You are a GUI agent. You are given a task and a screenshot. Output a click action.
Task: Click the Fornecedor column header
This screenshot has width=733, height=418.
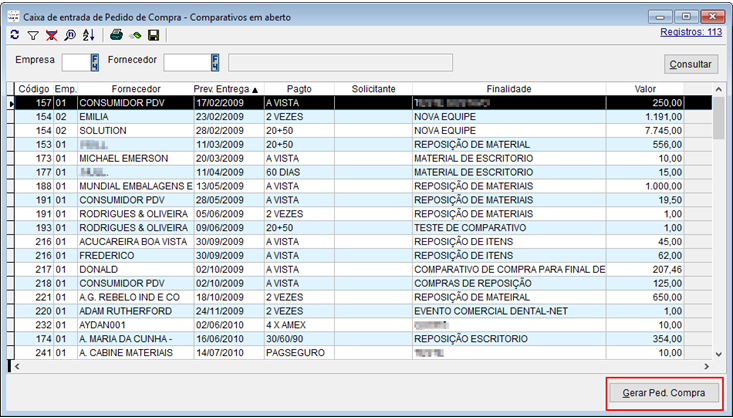click(134, 89)
